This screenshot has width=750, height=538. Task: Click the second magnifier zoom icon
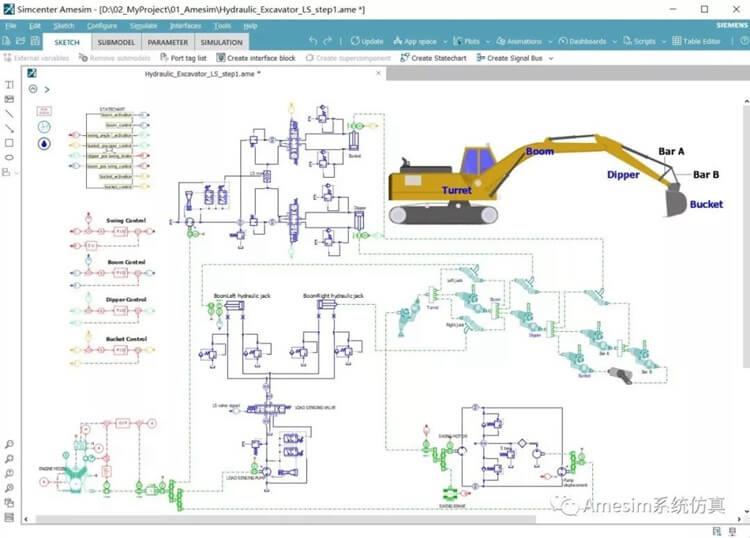click(x=9, y=459)
